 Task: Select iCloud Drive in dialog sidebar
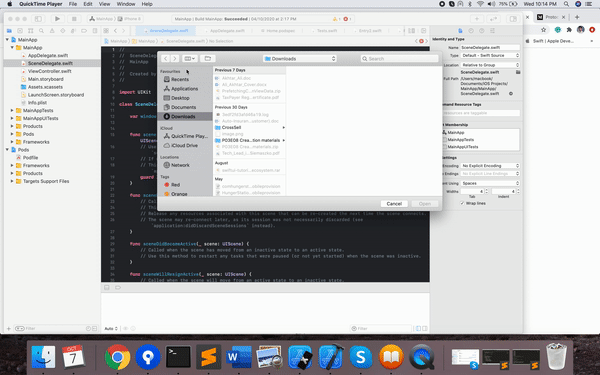[x=184, y=145]
